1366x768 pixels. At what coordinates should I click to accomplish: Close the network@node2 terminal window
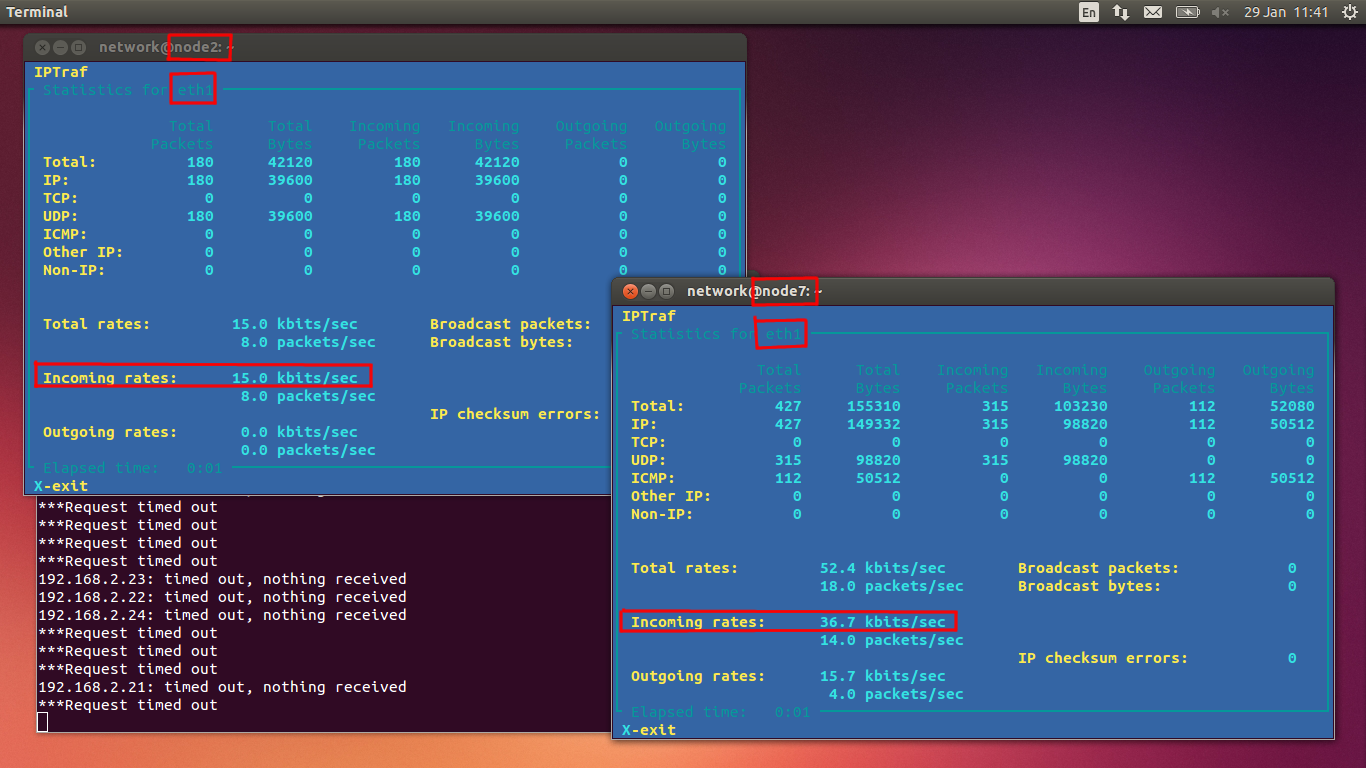[42, 47]
